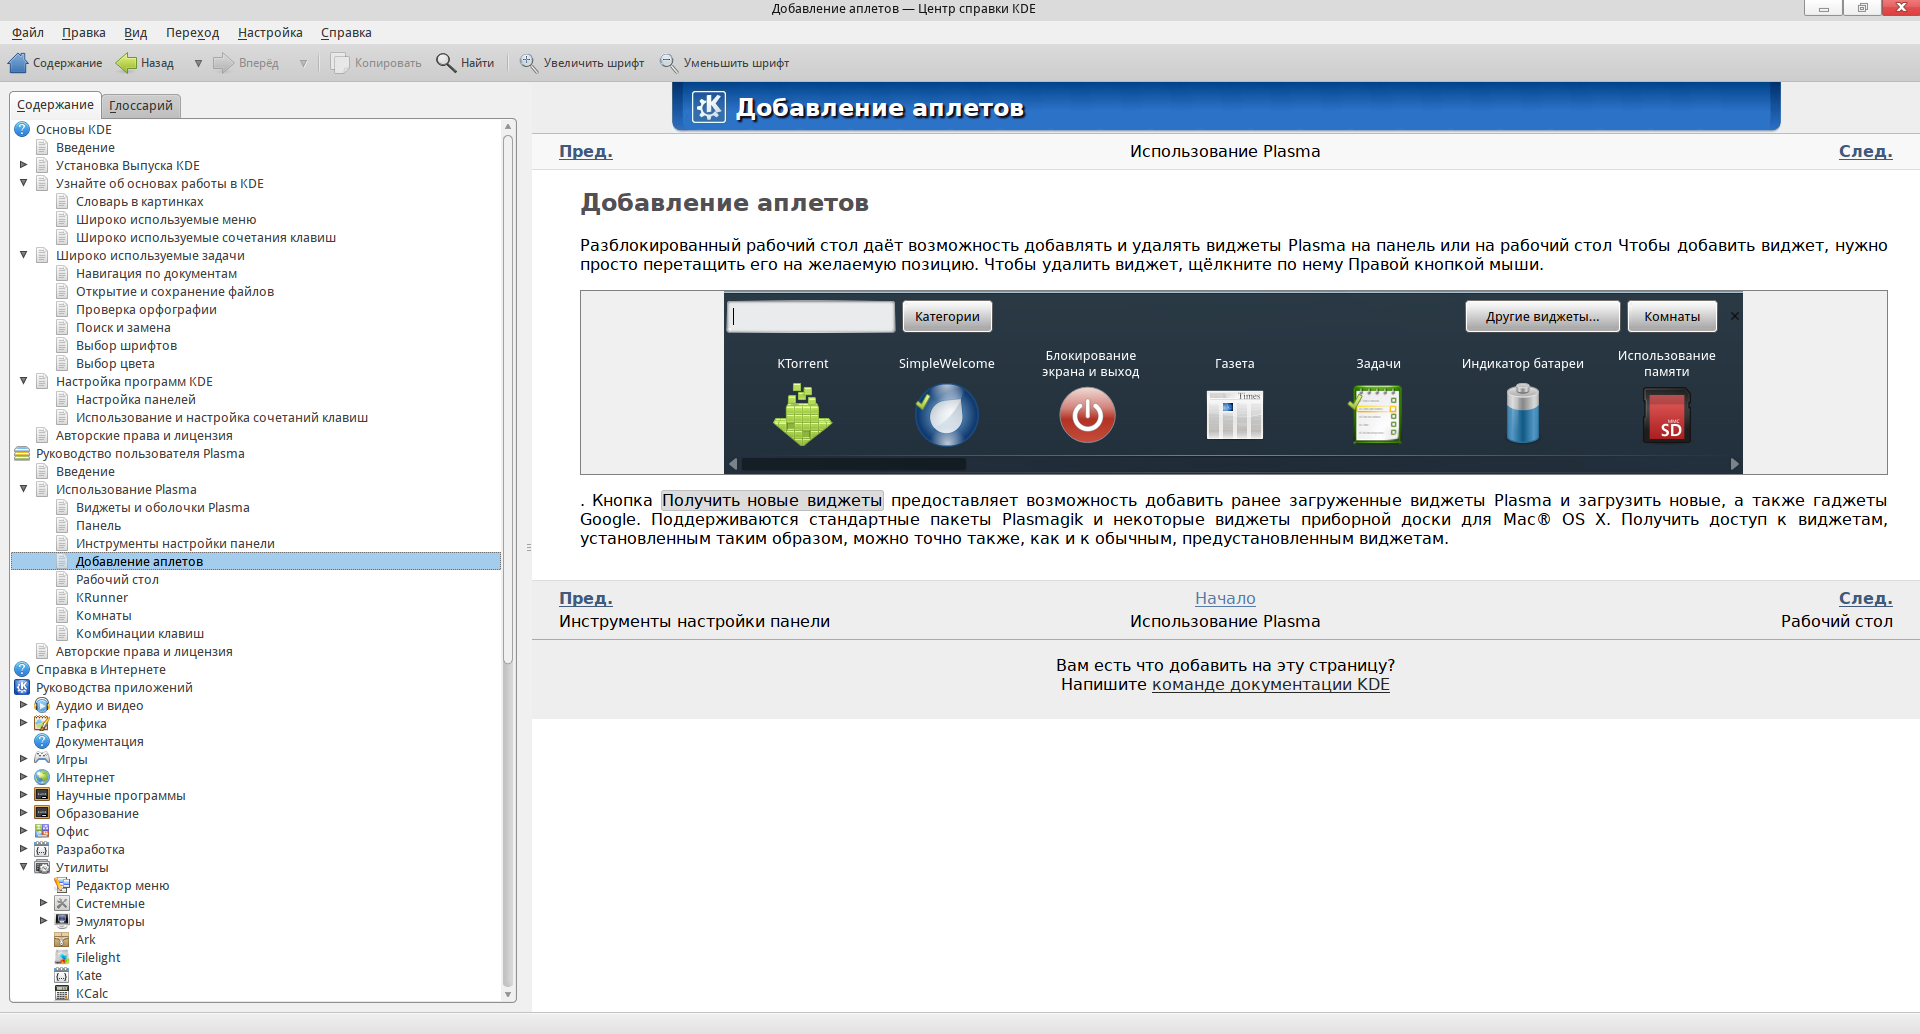This screenshot has height=1034, width=1920.
Task: Click the Индикатор батареи battery icon
Action: click(1523, 414)
